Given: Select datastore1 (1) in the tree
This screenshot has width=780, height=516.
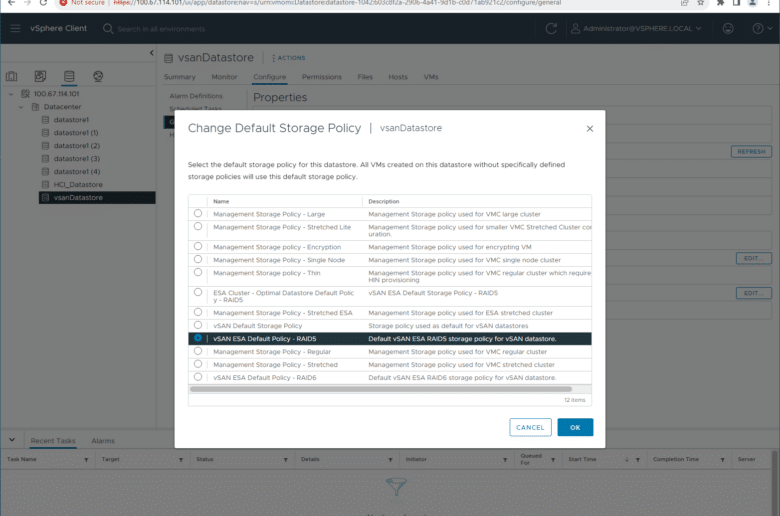Looking at the screenshot, I should click(x=76, y=132).
